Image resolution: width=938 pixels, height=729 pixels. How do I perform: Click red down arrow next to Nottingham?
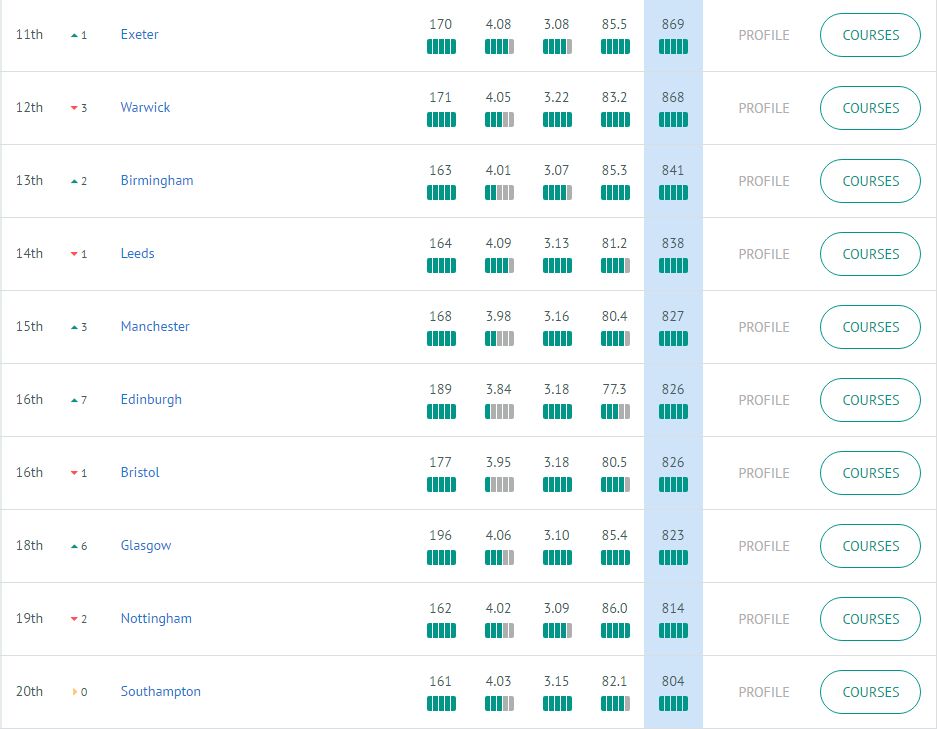point(74,619)
